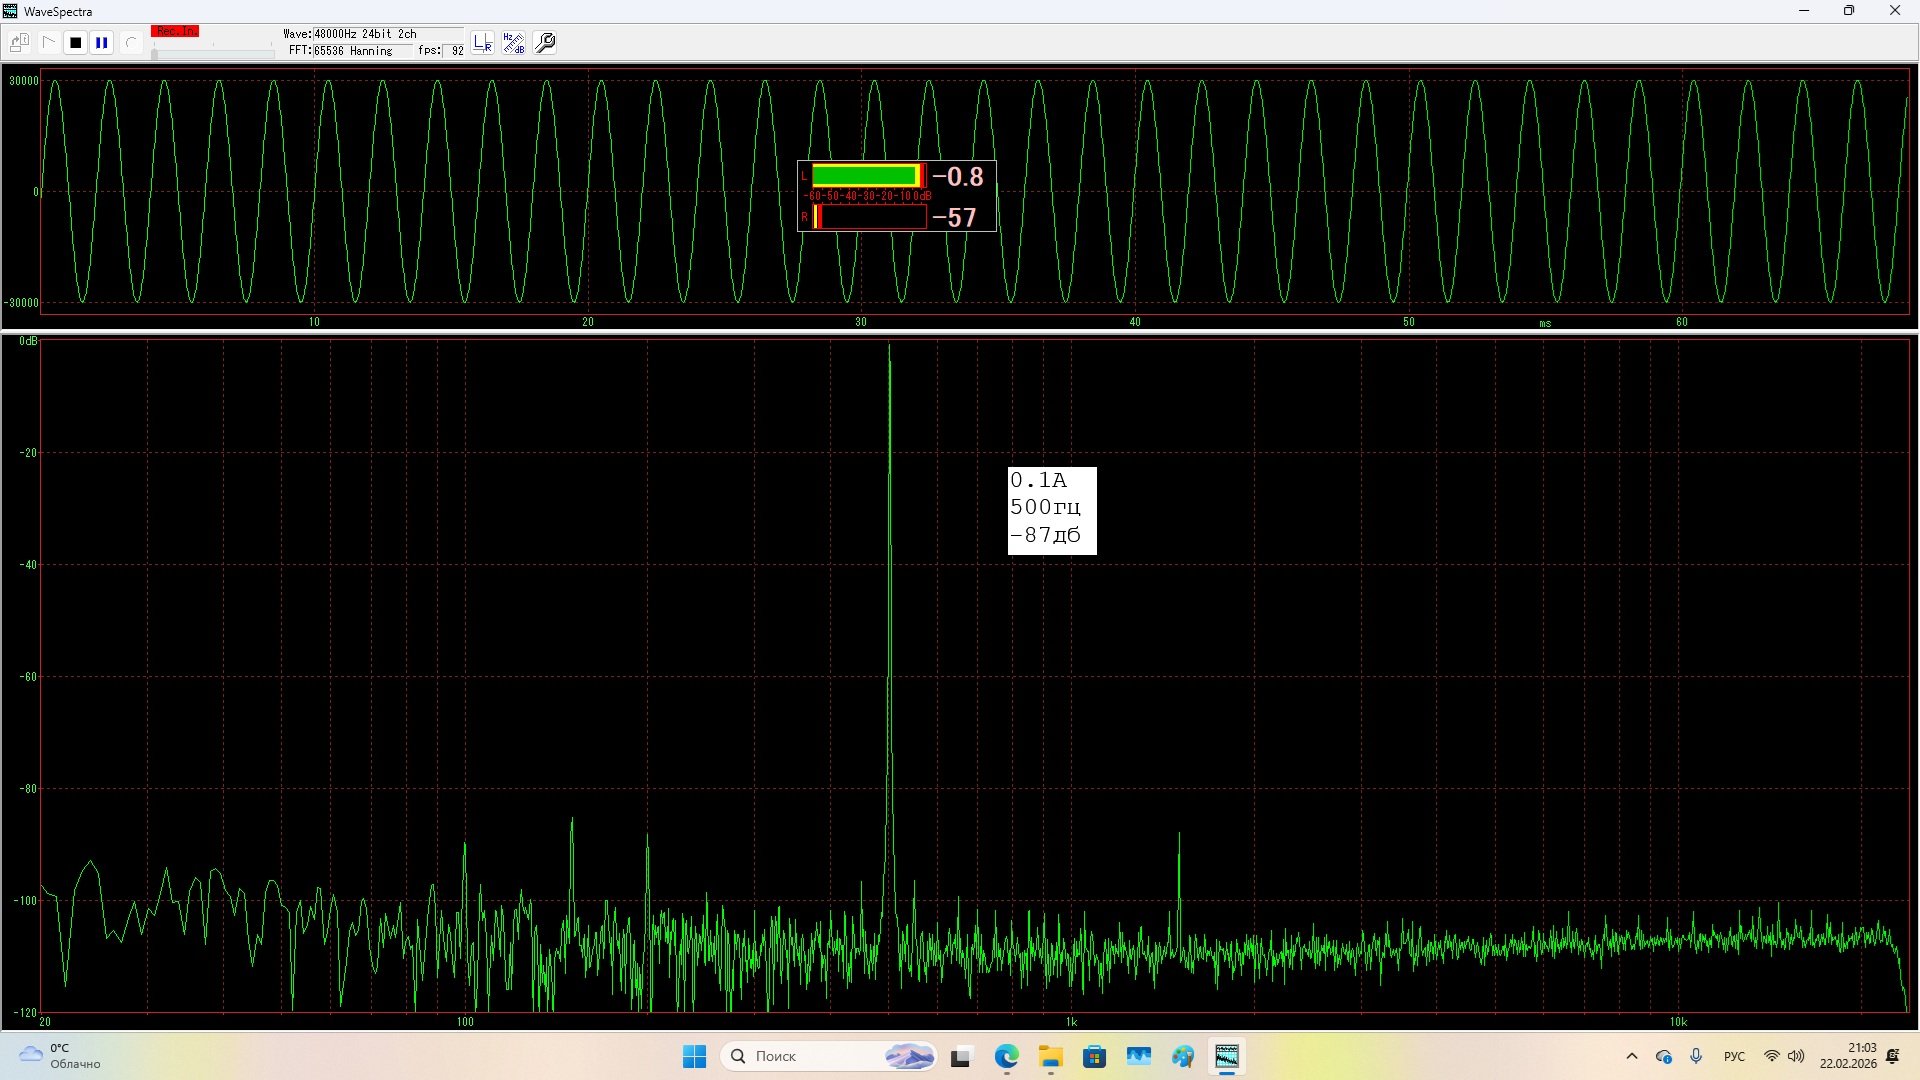The height and width of the screenshot is (1080, 1920).
Task: Click the red Rec. In indicator
Action: click(175, 31)
